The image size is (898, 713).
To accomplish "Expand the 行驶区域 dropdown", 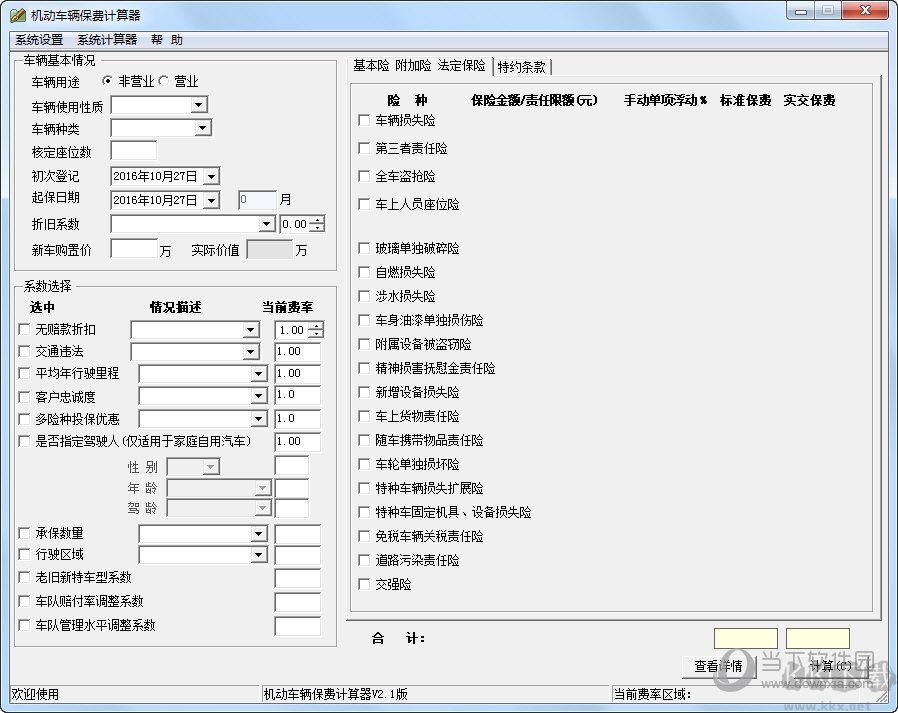I will [x=258, y=555].
